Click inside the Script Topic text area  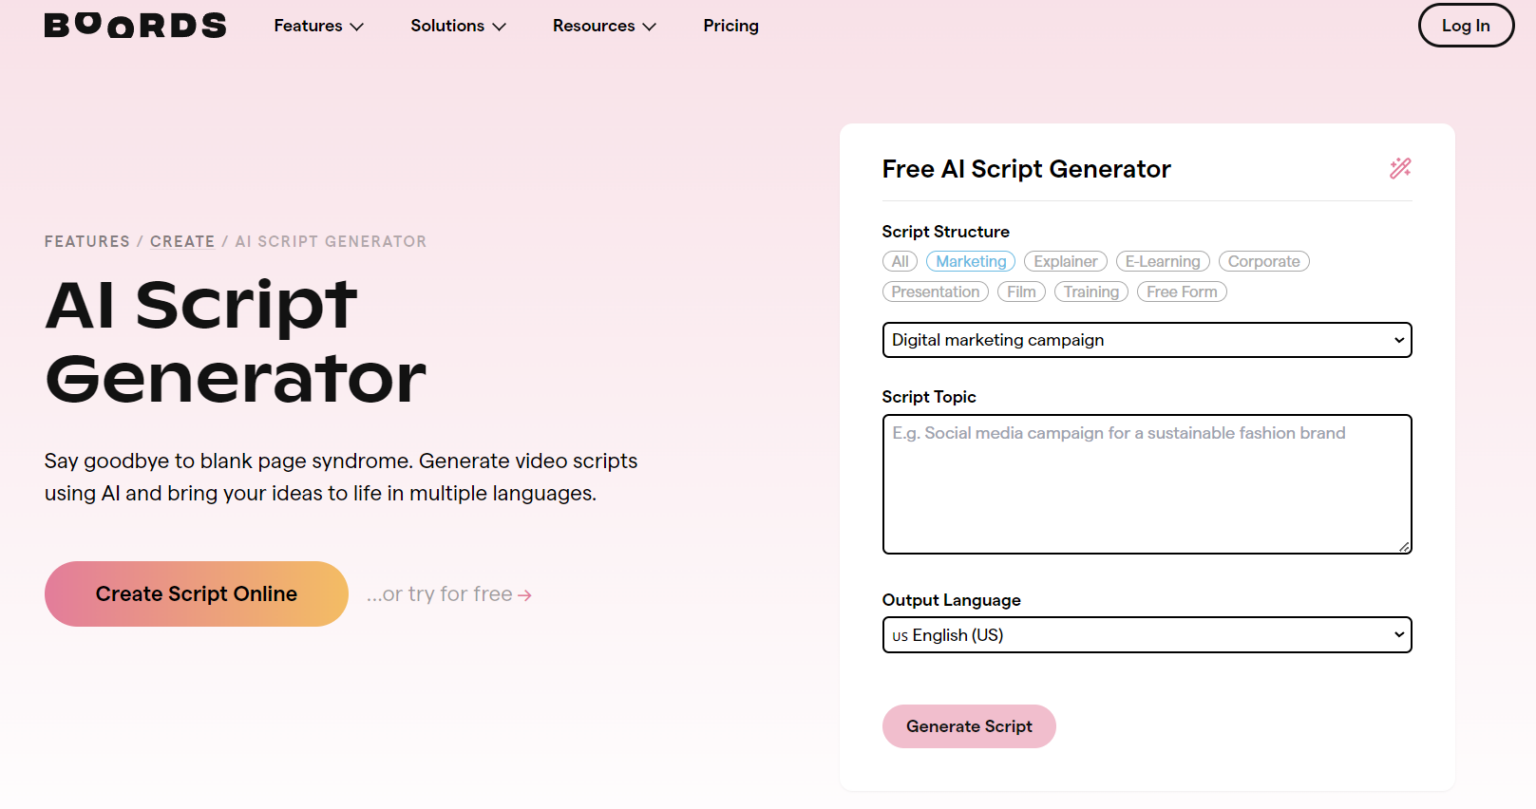(1146, 484)
